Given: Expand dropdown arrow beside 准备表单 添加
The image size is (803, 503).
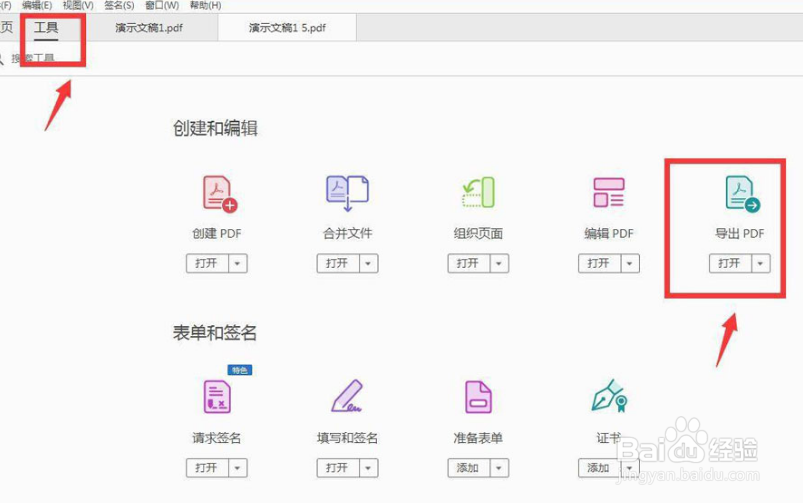Looking at the screenshot, I should coord(499,468).
